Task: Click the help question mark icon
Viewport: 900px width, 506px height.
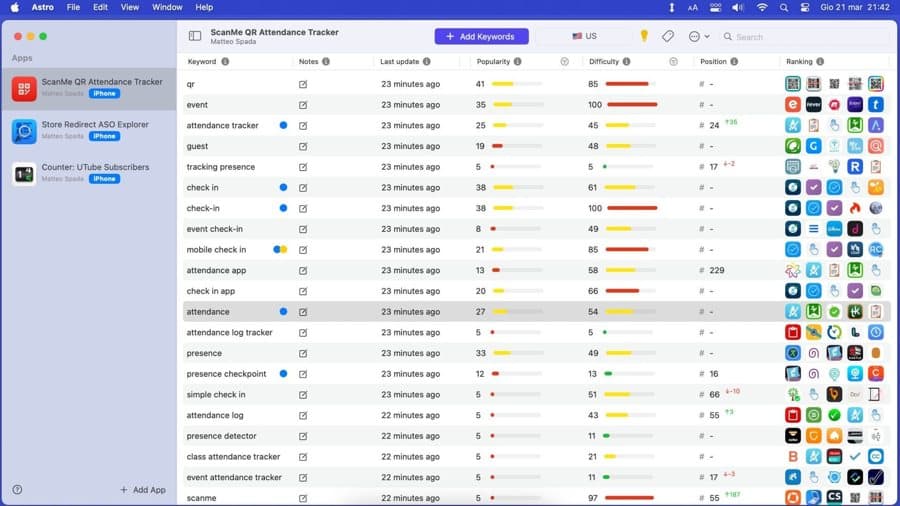Action: click(x=17, y=489)
